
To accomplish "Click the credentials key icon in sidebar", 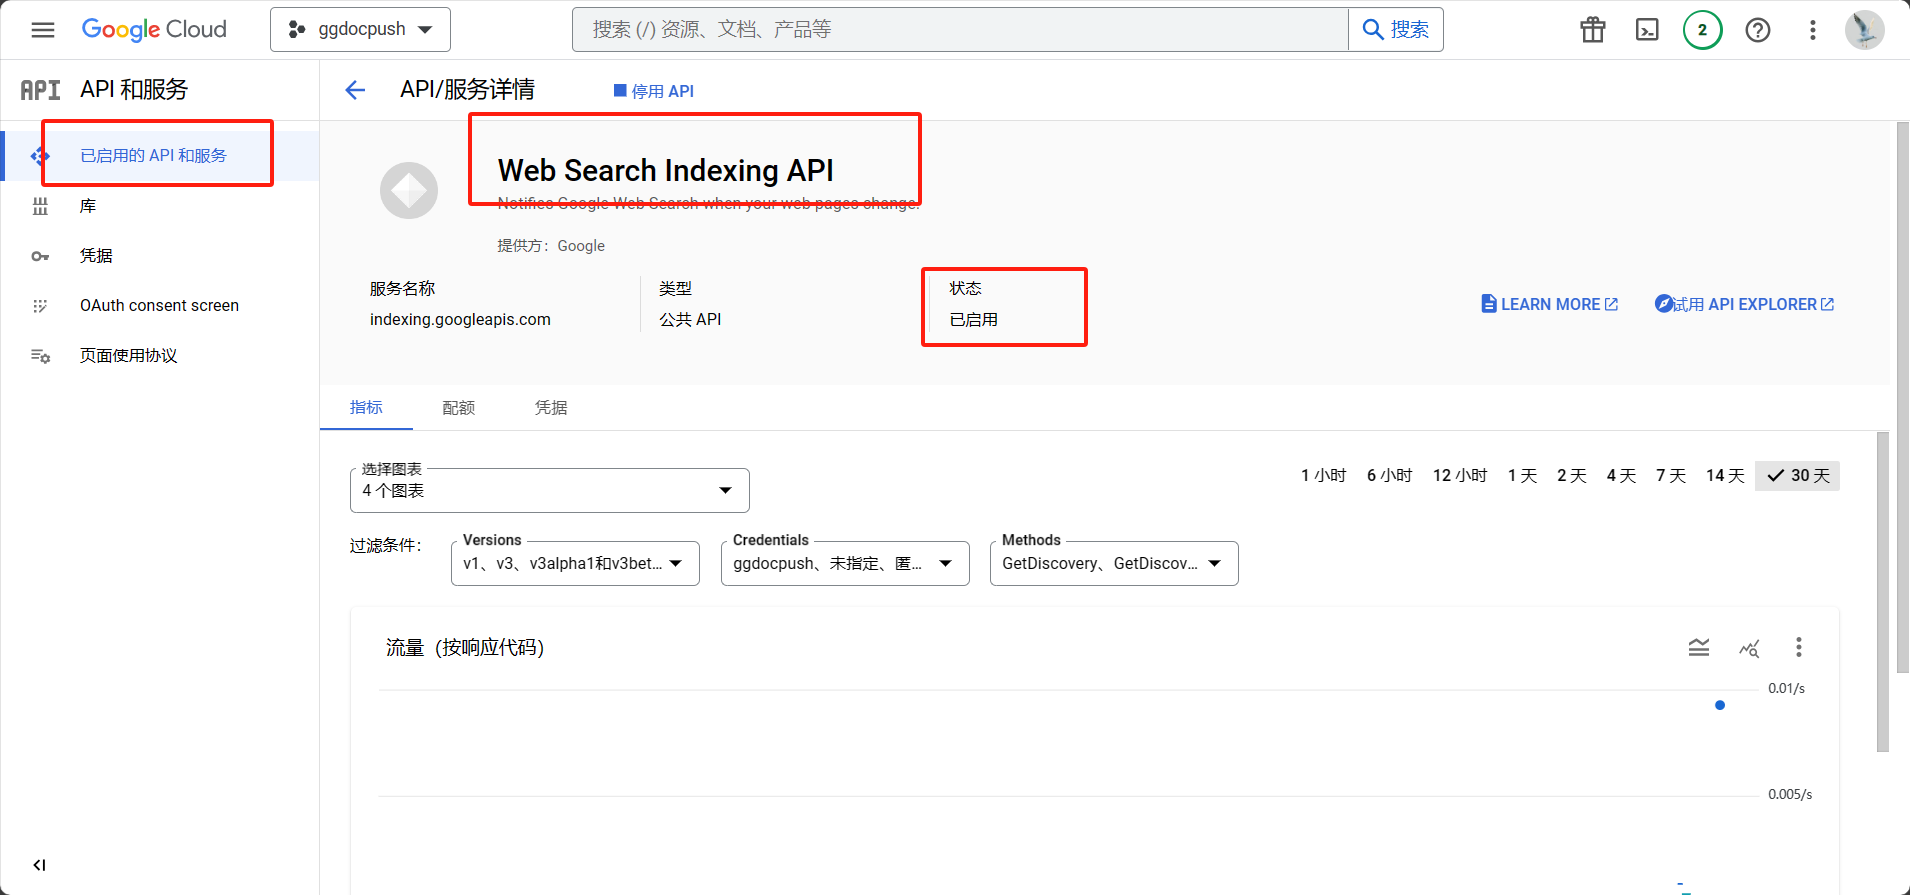I will click(40, 256).
